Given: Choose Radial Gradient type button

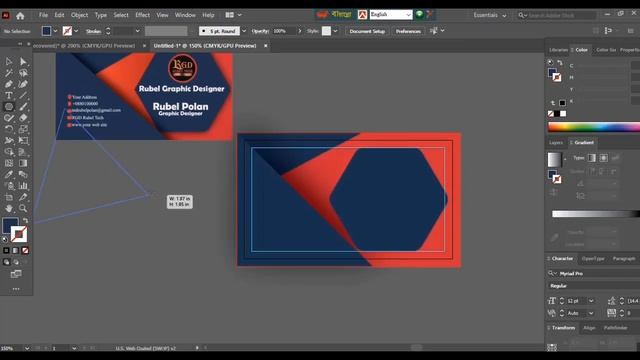Looking at the screenshot, I should (x=603, y=158).
